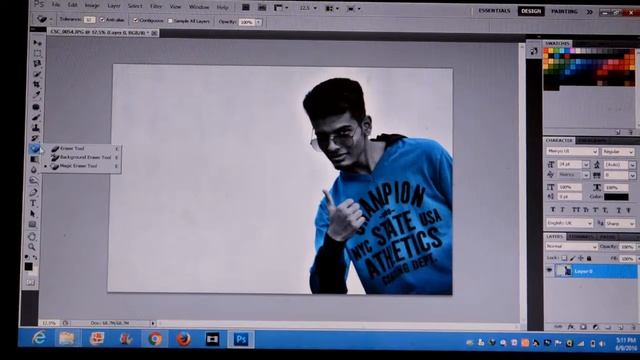
Task: Toggle lock image pixels brush icon
Action: click(572, 258)
